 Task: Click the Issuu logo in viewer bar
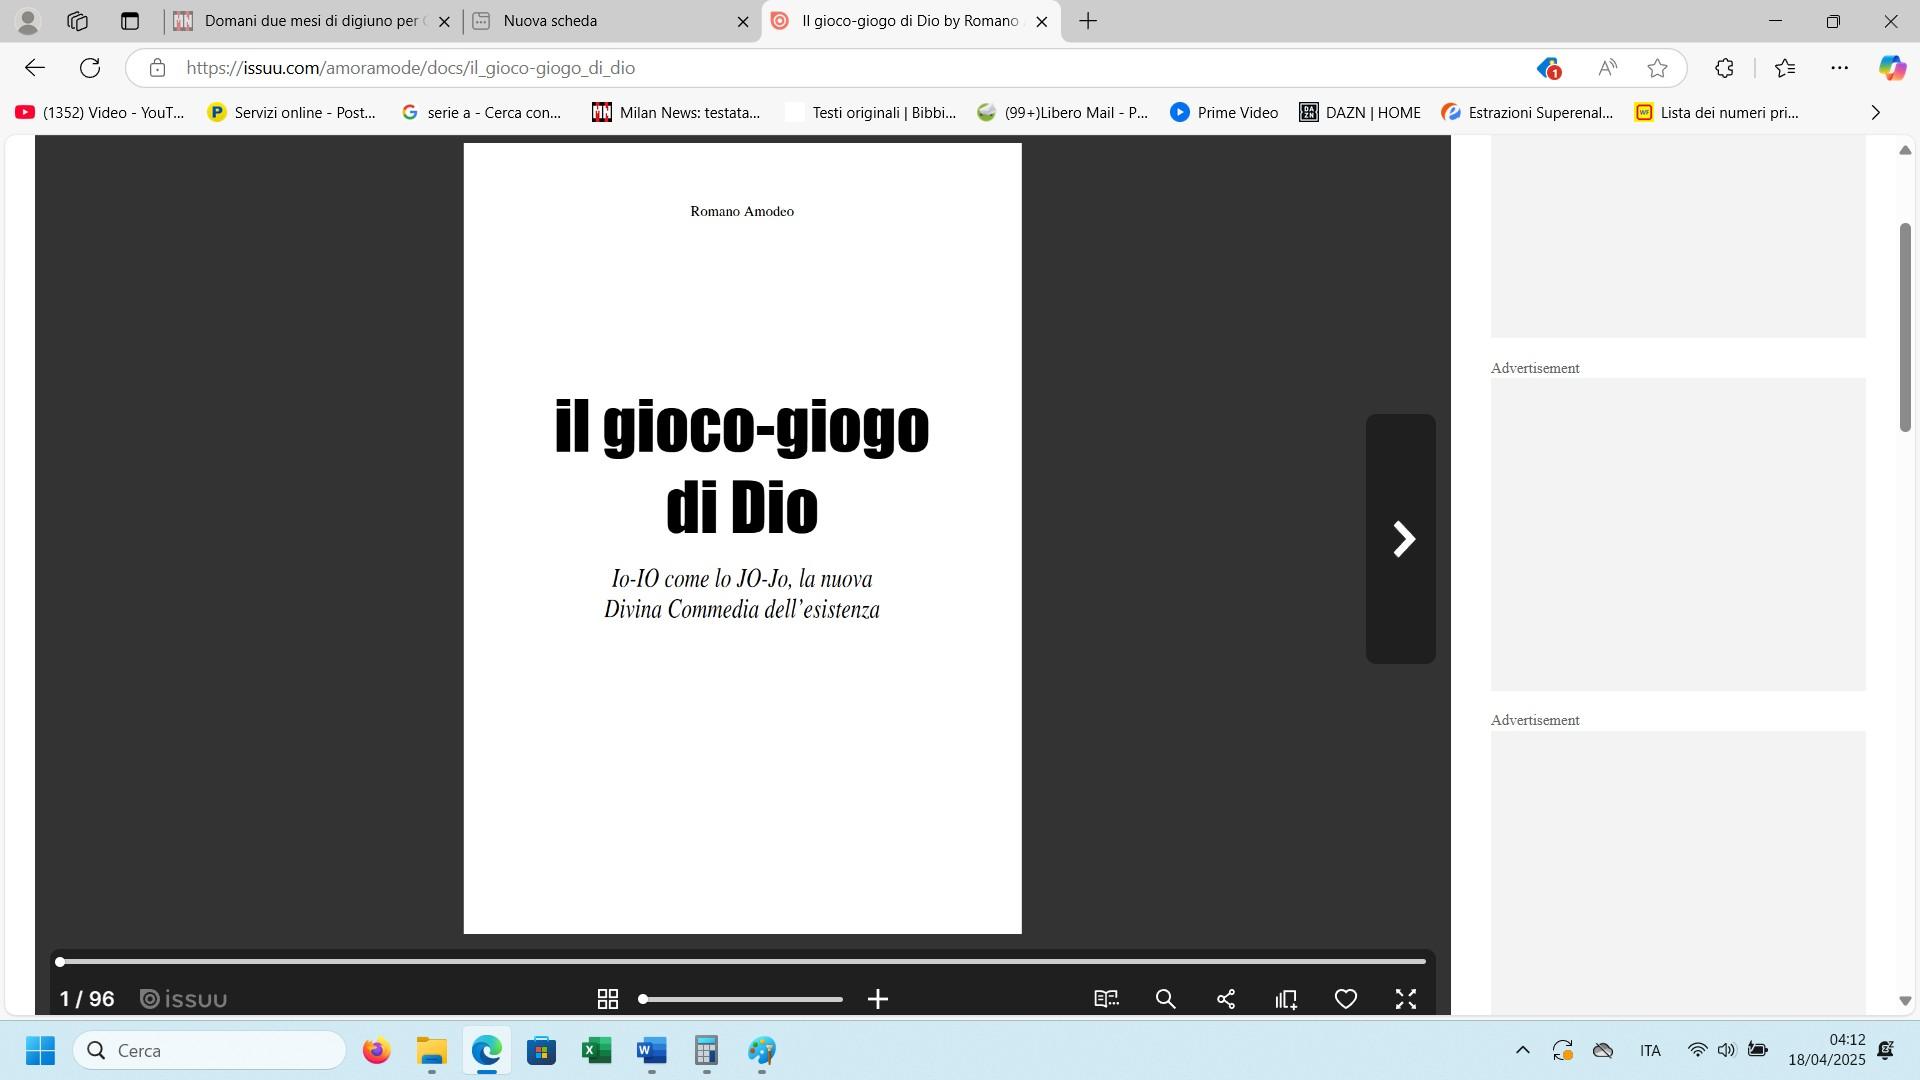point(184,999)
